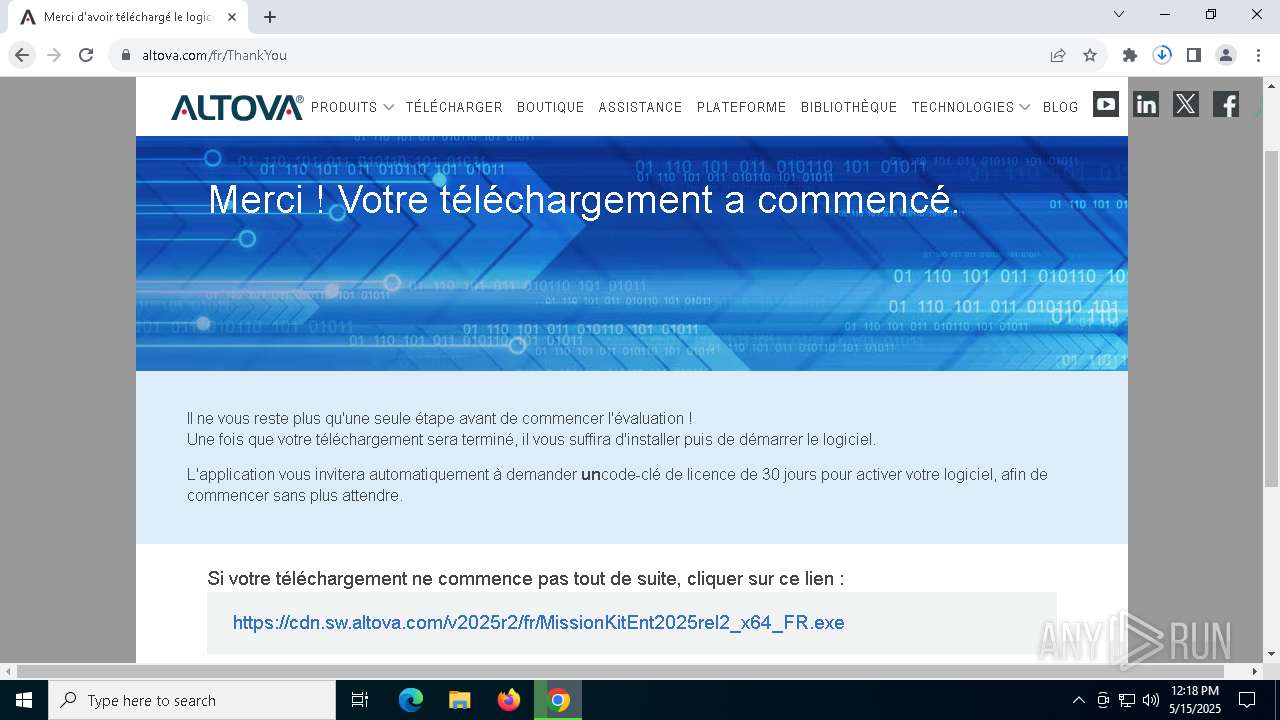Go back with browser back arrow

[22, 55]
